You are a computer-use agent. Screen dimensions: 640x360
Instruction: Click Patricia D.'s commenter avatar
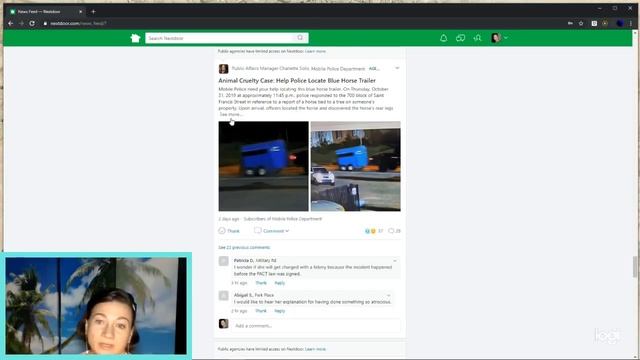tap(223, 261)
